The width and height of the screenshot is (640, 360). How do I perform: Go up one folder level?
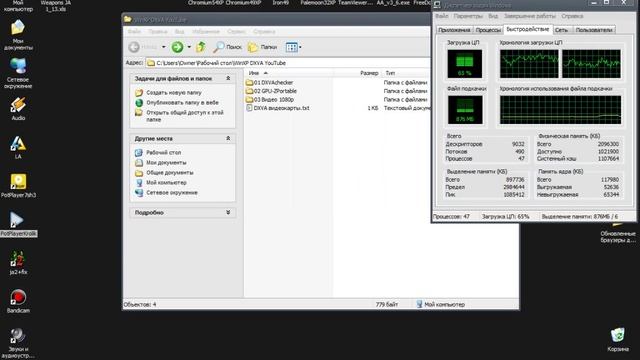[201, 47]
